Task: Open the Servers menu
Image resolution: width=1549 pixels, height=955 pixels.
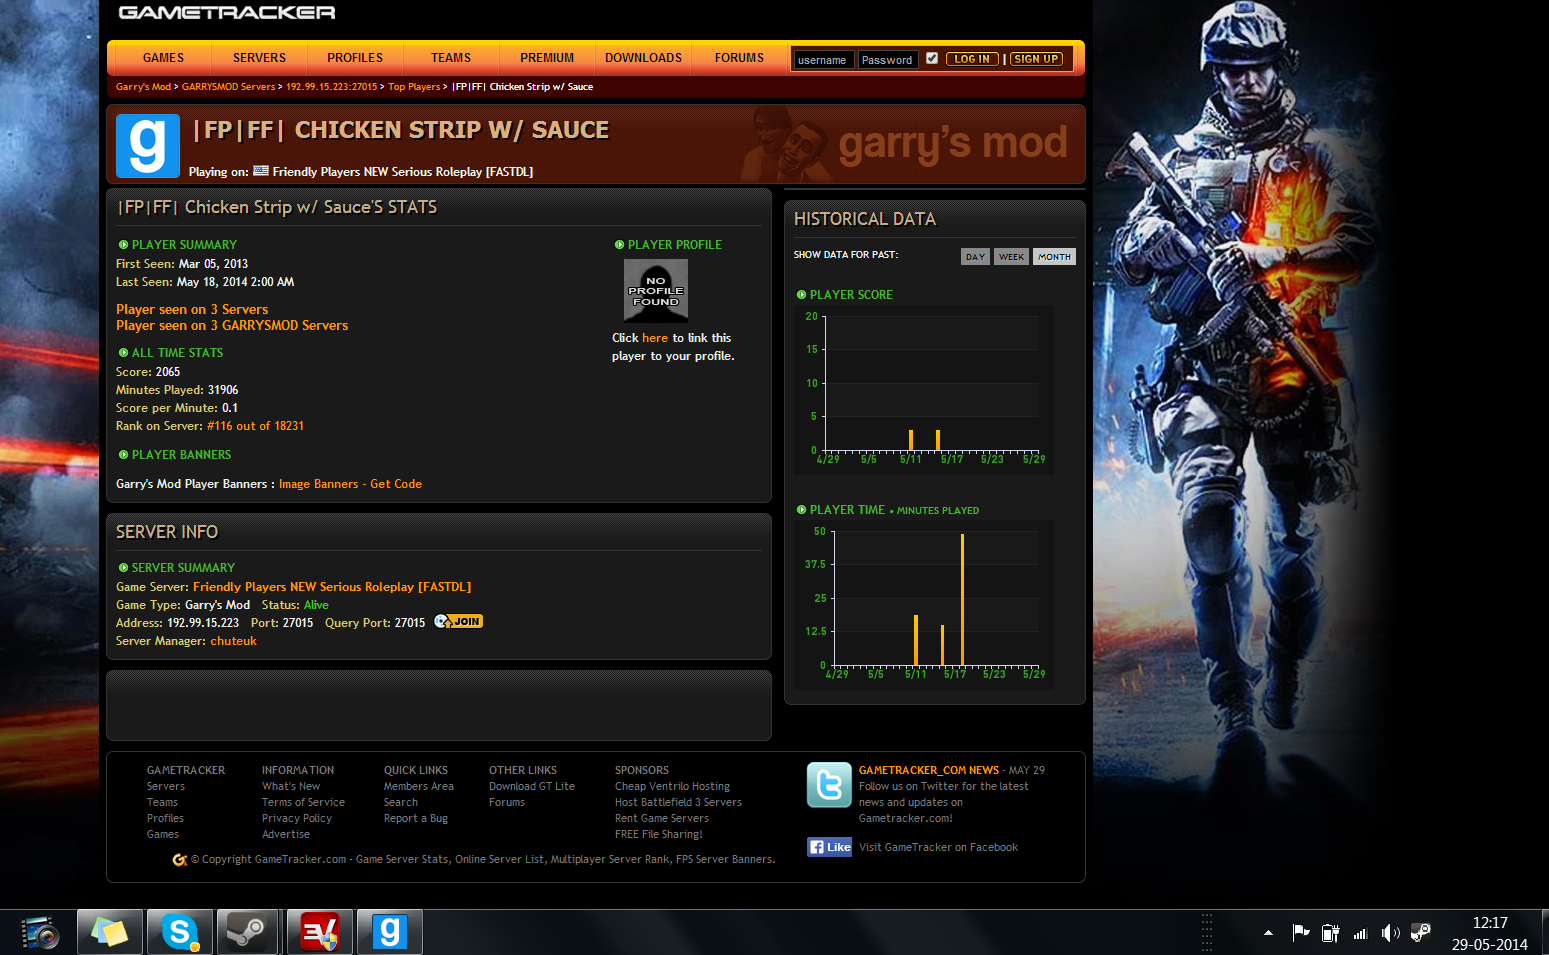Action: click(x=259, y=58)
